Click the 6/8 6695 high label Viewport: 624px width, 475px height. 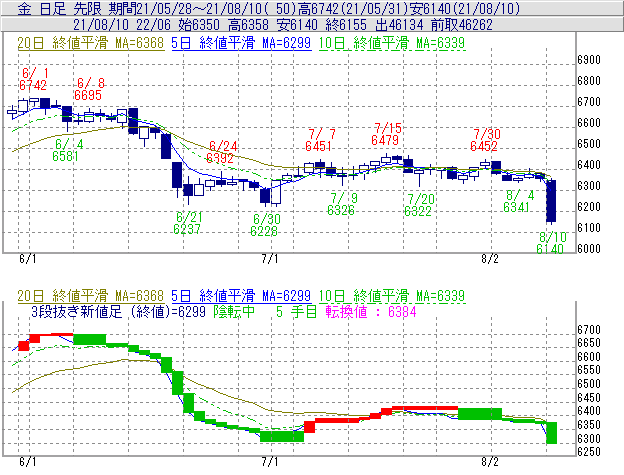pyautogui.click(x=88, y=89)
